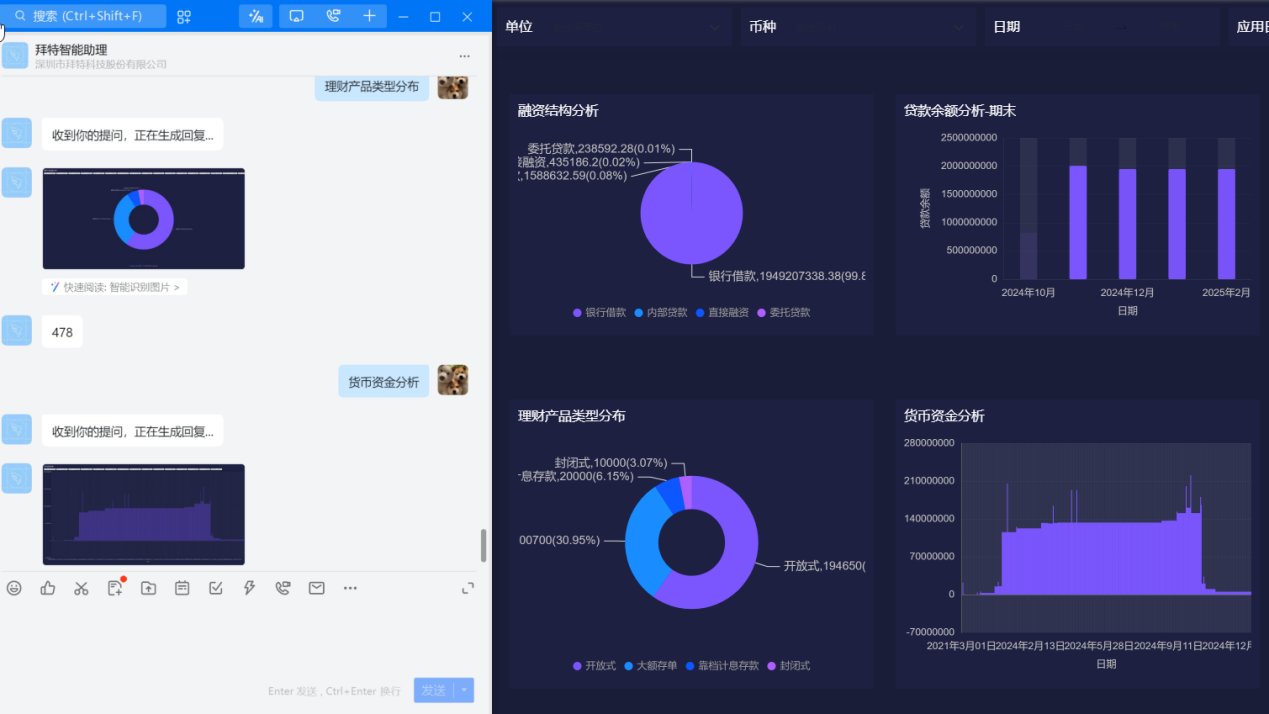Screen dimensions: 1269x714
Task: Toggle 大额存单 legend in 理财产品类型分布 chart
Action: (650, 666)
